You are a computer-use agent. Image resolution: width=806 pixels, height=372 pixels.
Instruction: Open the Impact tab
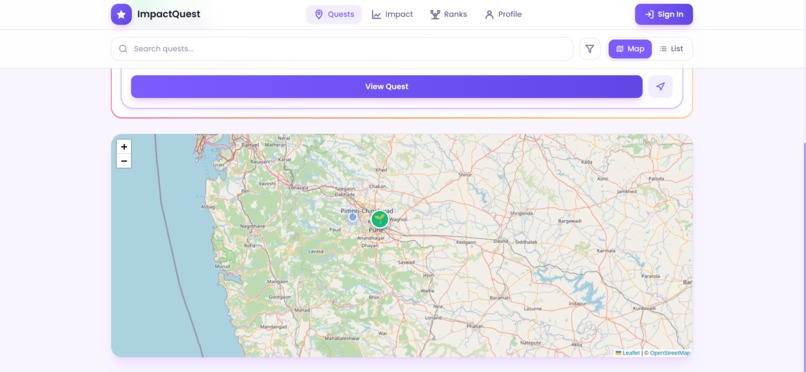click(x=392, y=14)
